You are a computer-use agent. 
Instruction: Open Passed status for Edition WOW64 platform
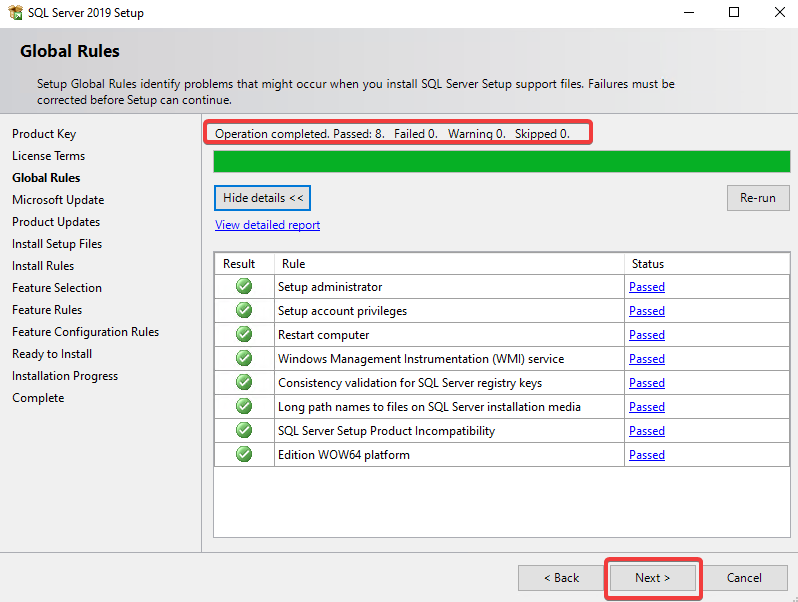[x=647, y=454]
